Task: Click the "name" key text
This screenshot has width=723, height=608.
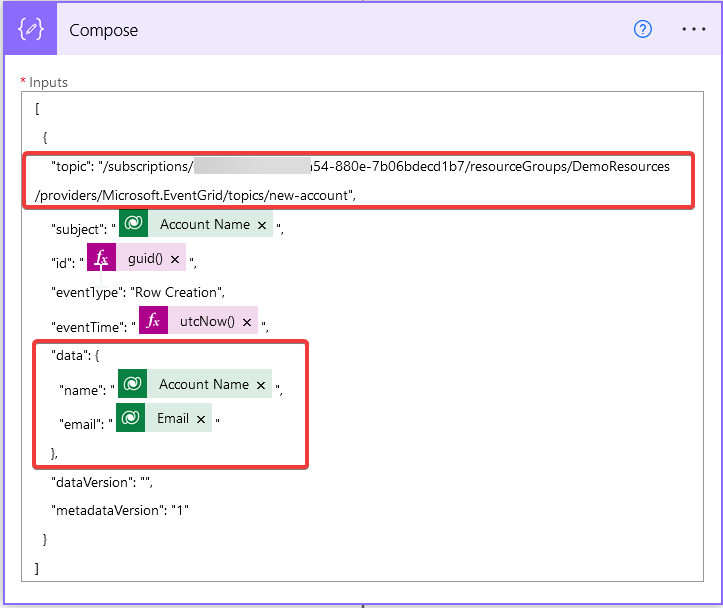Action: point(83,390)
